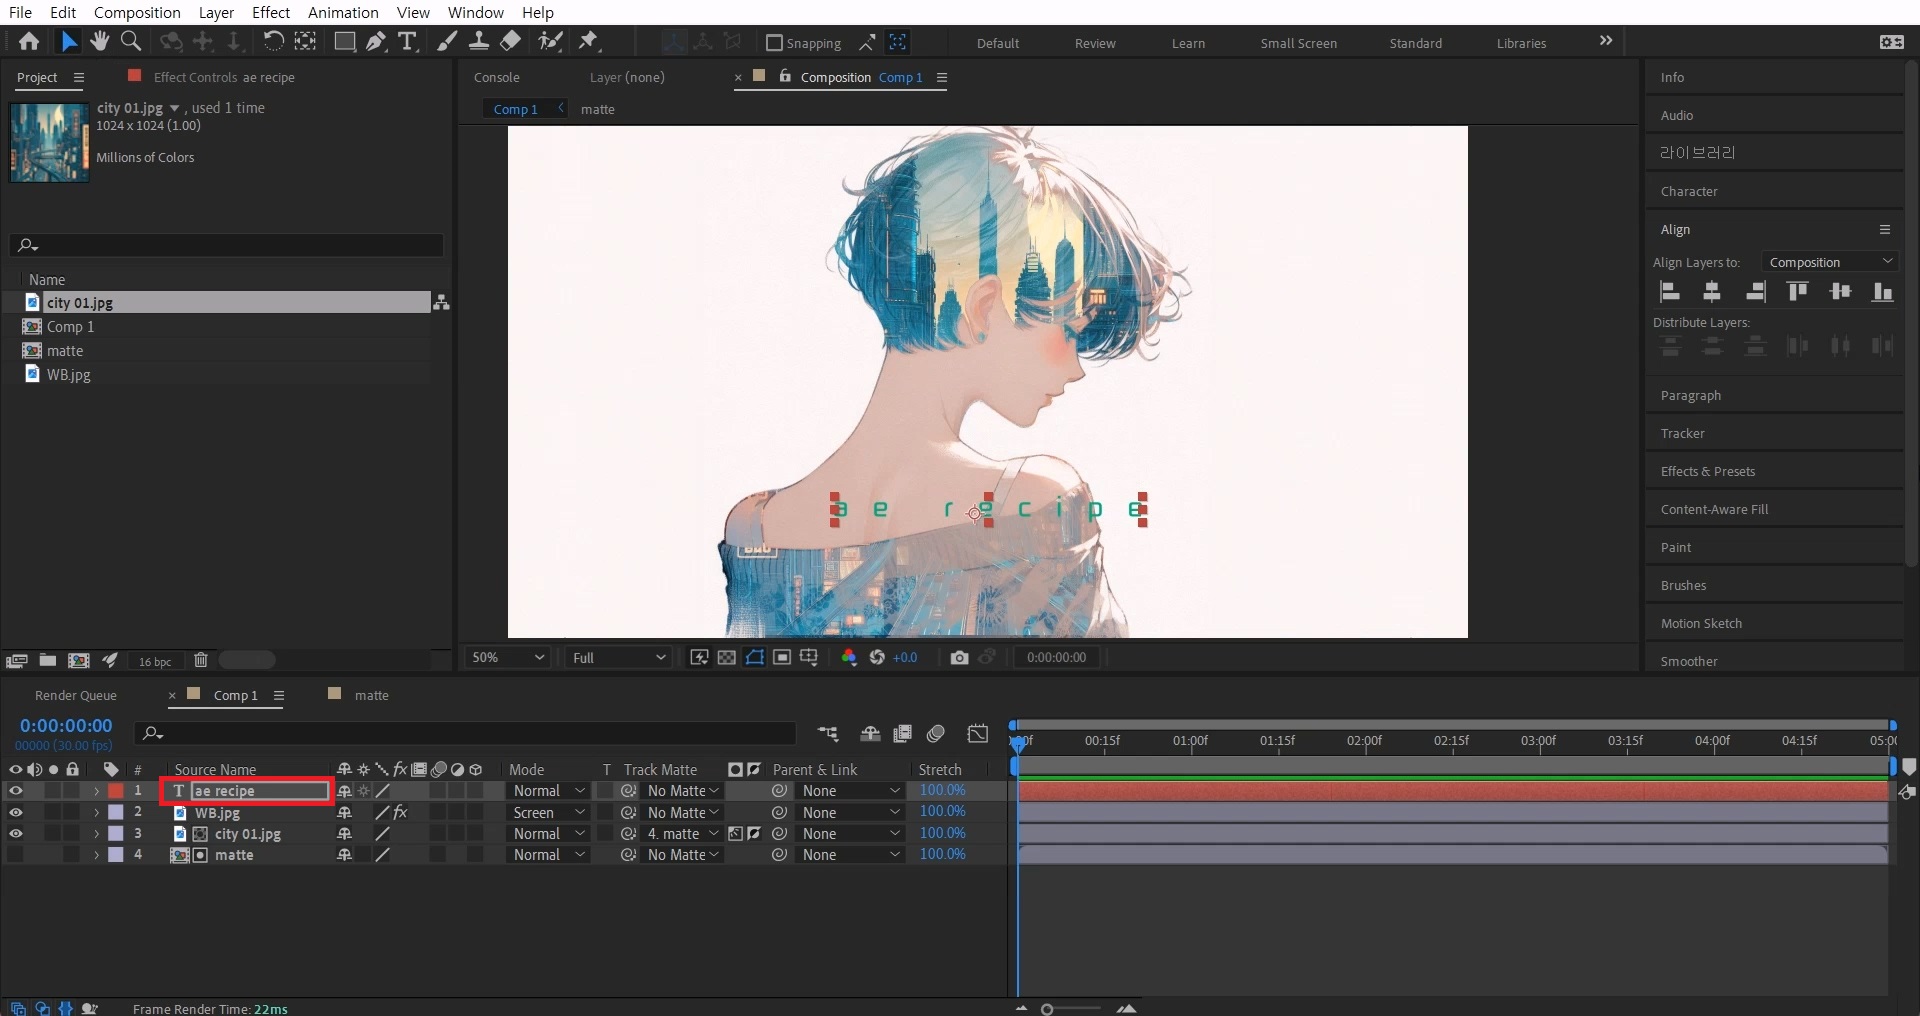1920x1016 pixels.
Task: Open the Screen blend mode dropdown for WB.jpg
Action: pyautogui.click(x=548, y=813)
